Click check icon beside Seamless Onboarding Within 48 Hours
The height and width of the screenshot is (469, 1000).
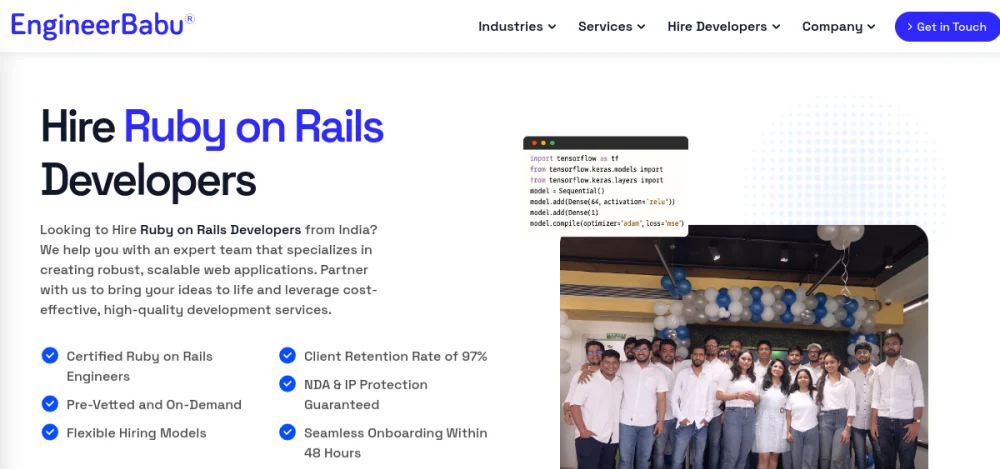tap(288, 432)
